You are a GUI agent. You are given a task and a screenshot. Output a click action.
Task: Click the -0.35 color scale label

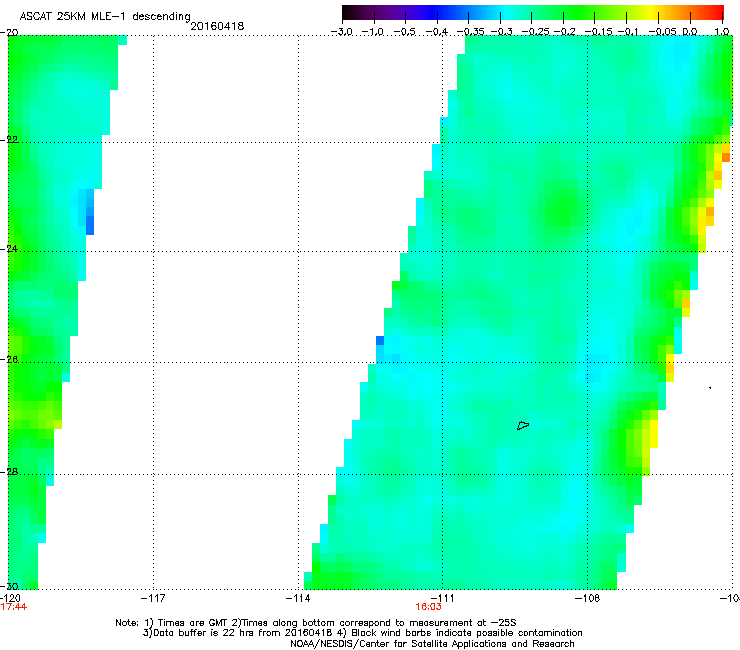pos(470,32)
